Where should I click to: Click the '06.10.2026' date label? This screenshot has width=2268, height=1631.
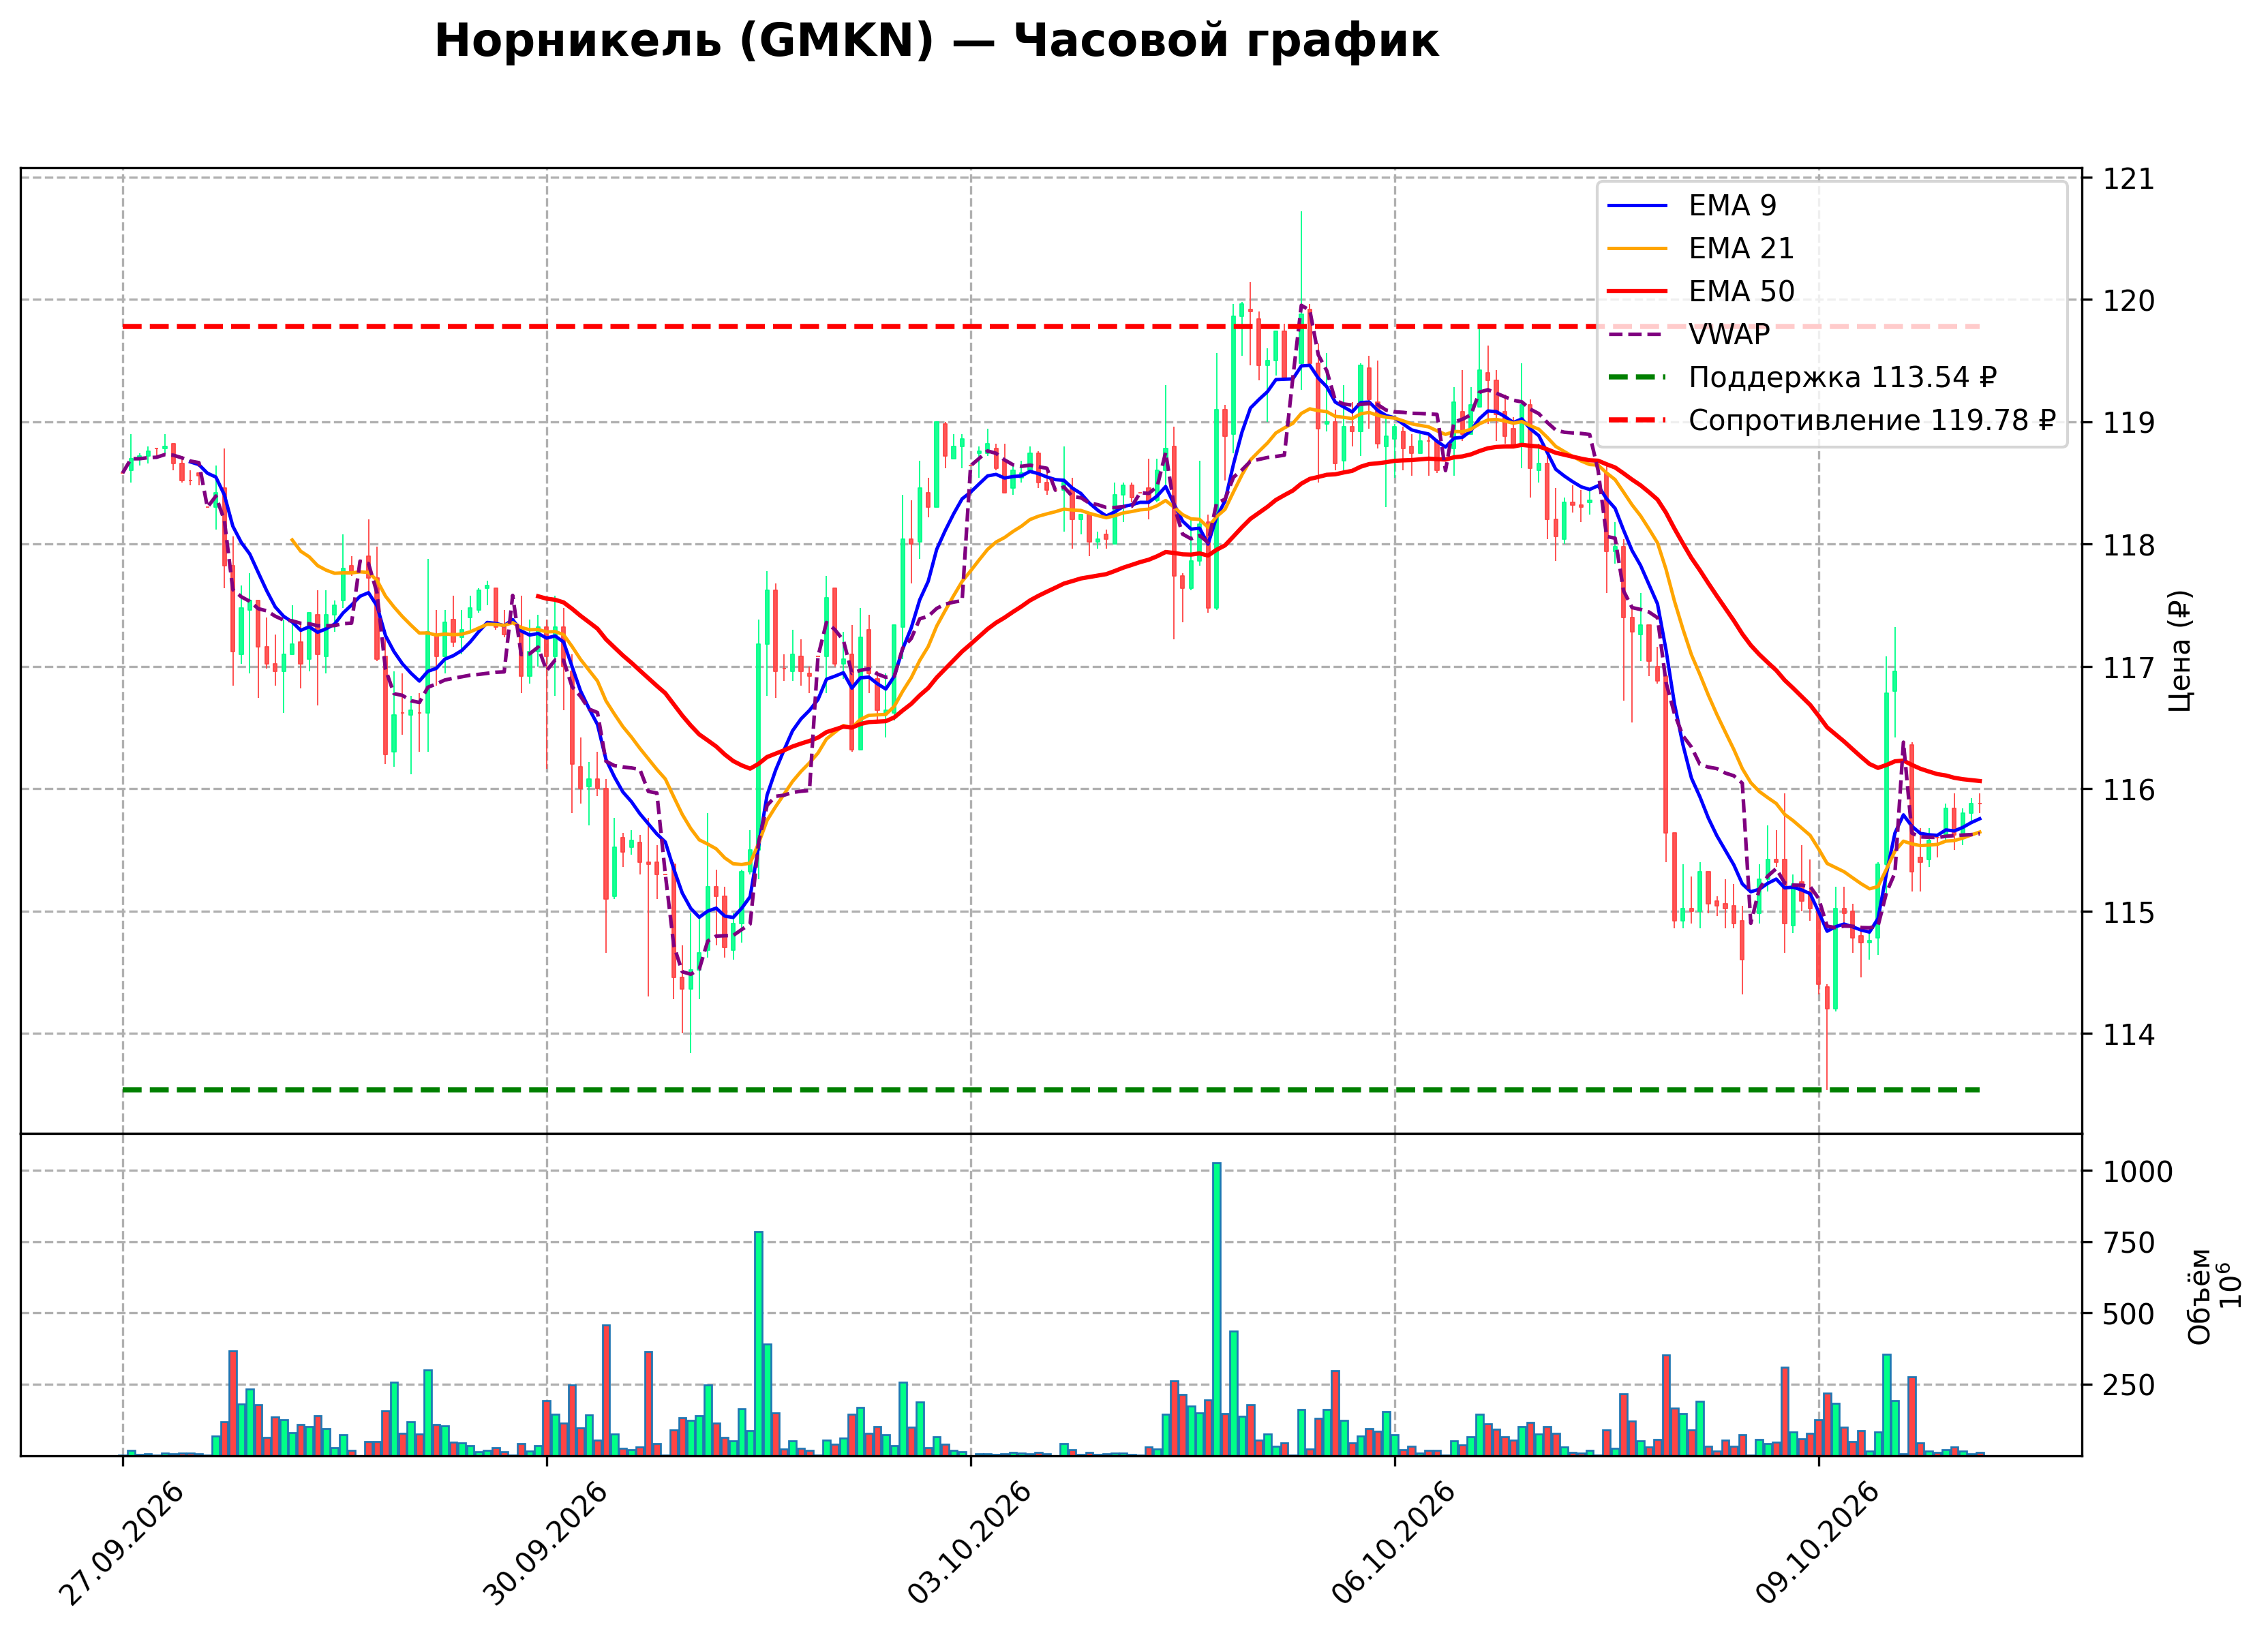1394,1544
